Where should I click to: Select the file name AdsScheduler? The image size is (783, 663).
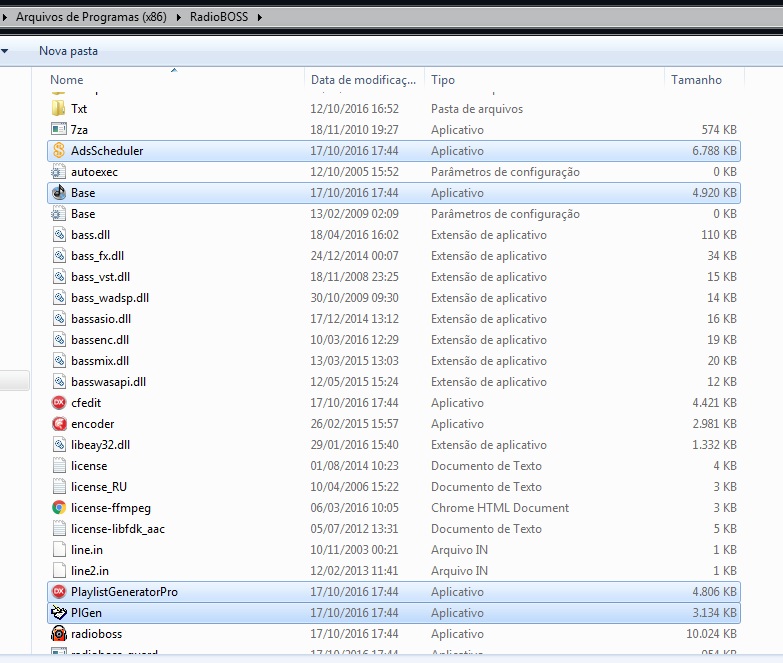tap(107, 151)
